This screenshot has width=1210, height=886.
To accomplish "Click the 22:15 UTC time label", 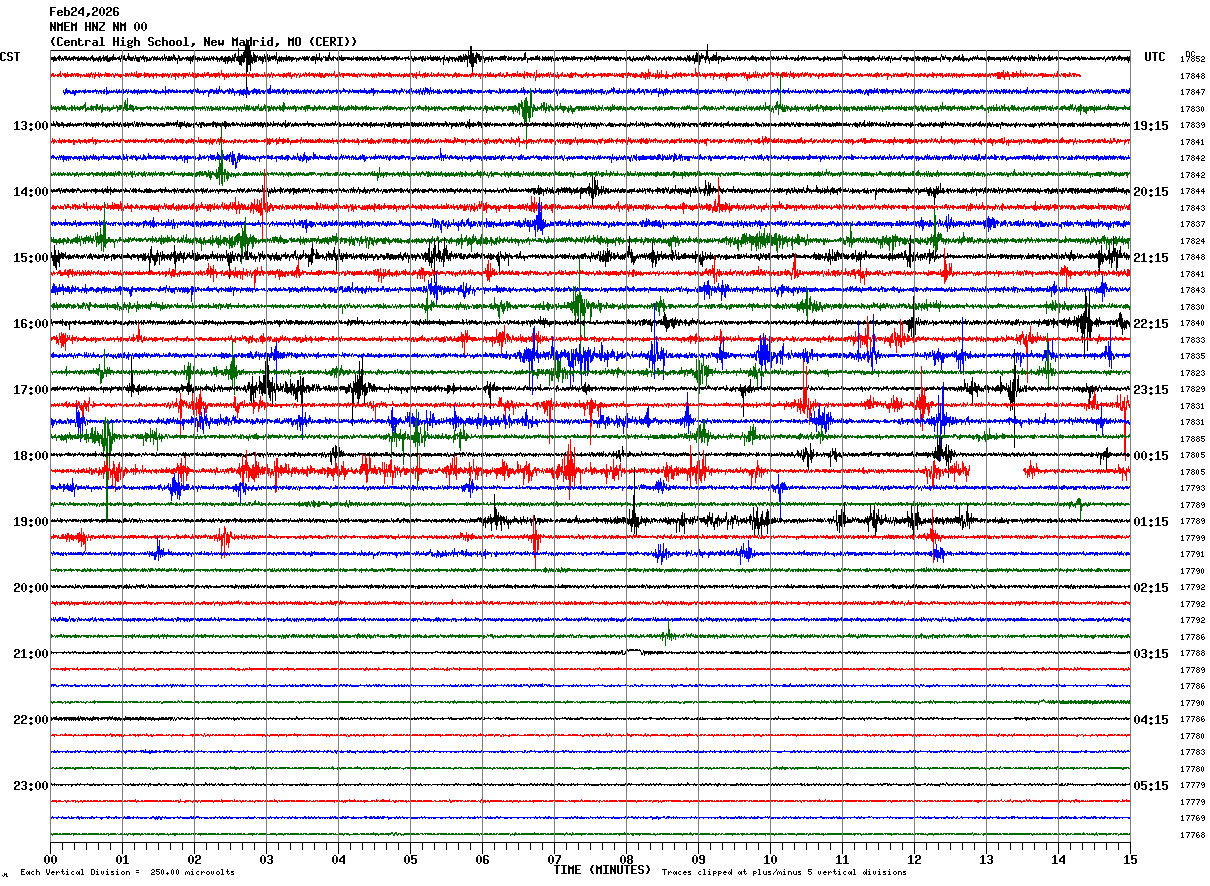I will click(x=1151, y=324).
